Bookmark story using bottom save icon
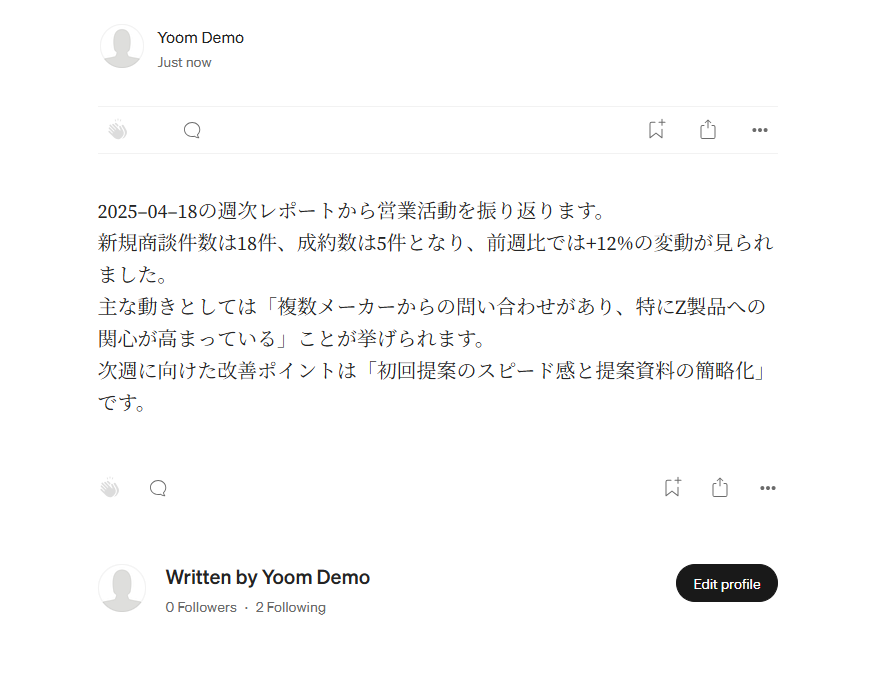The width and height of the screenshot is (889, 675). 672,487
